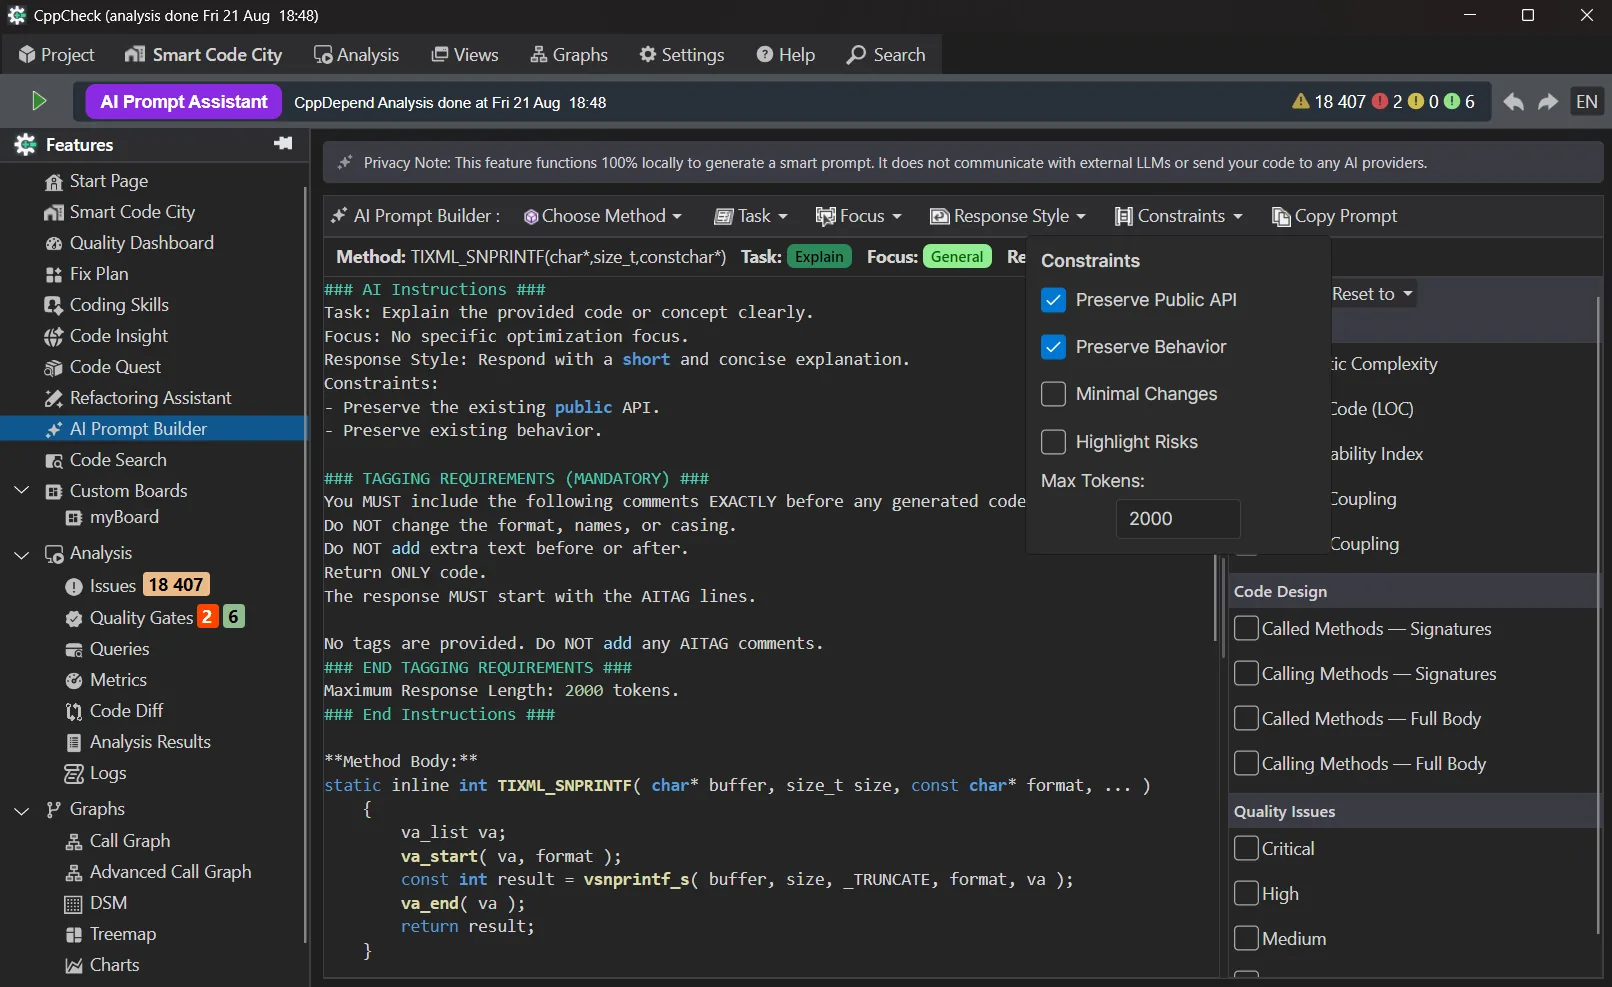Click Max Tokens 2000 input field
This screenshot has height=987, width=1612.
pos(1178,519)
